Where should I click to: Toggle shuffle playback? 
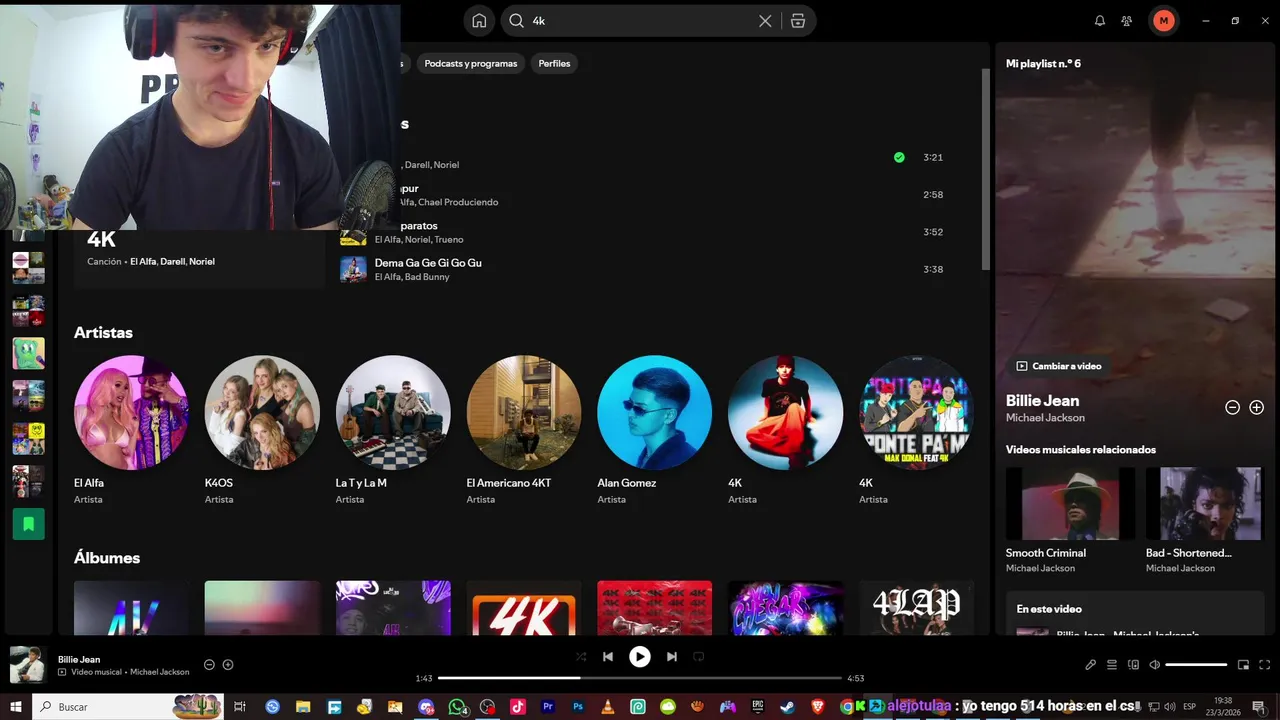pos(581,657)
